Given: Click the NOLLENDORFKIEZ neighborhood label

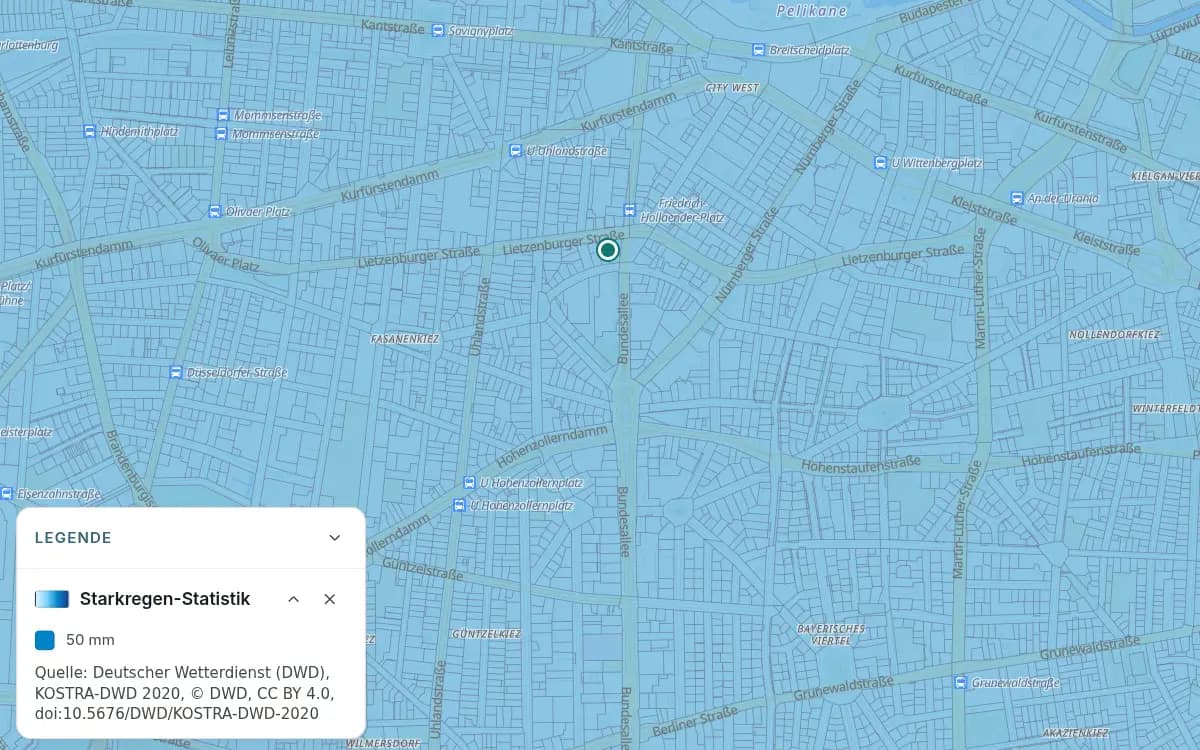Looking at the screenshot, I should pos(1114,334).
